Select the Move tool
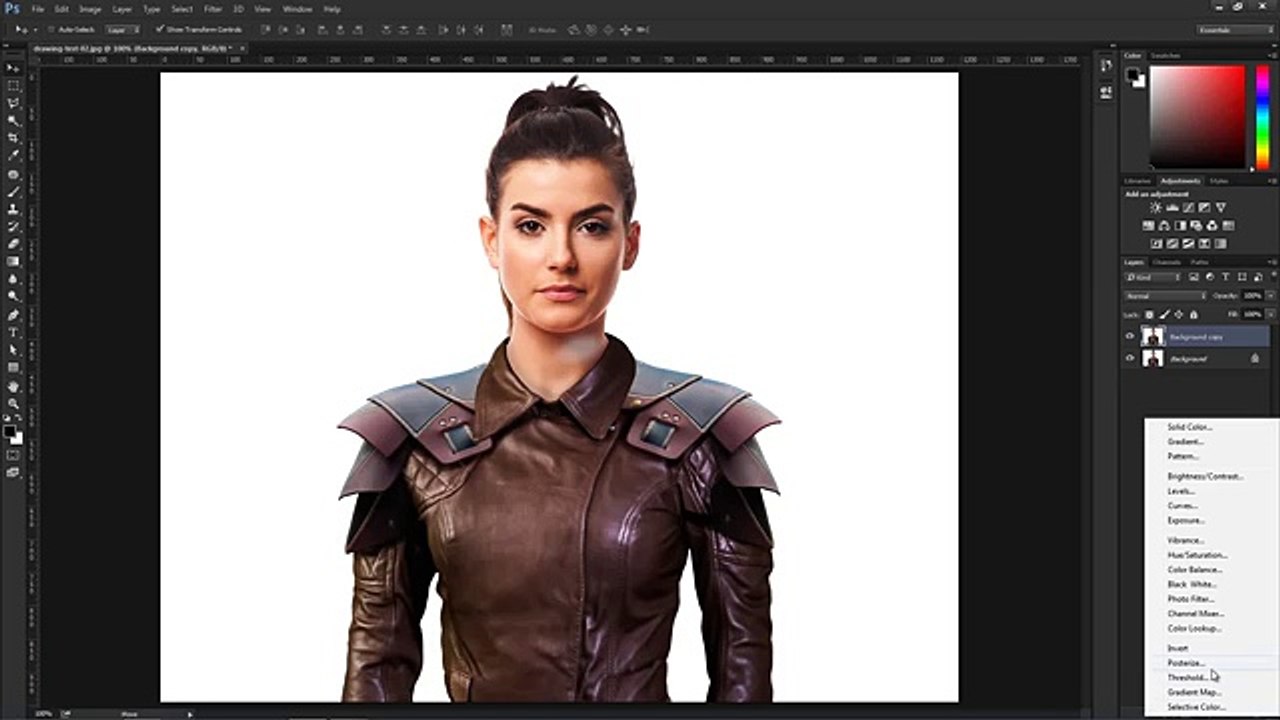 pos(13,68)
